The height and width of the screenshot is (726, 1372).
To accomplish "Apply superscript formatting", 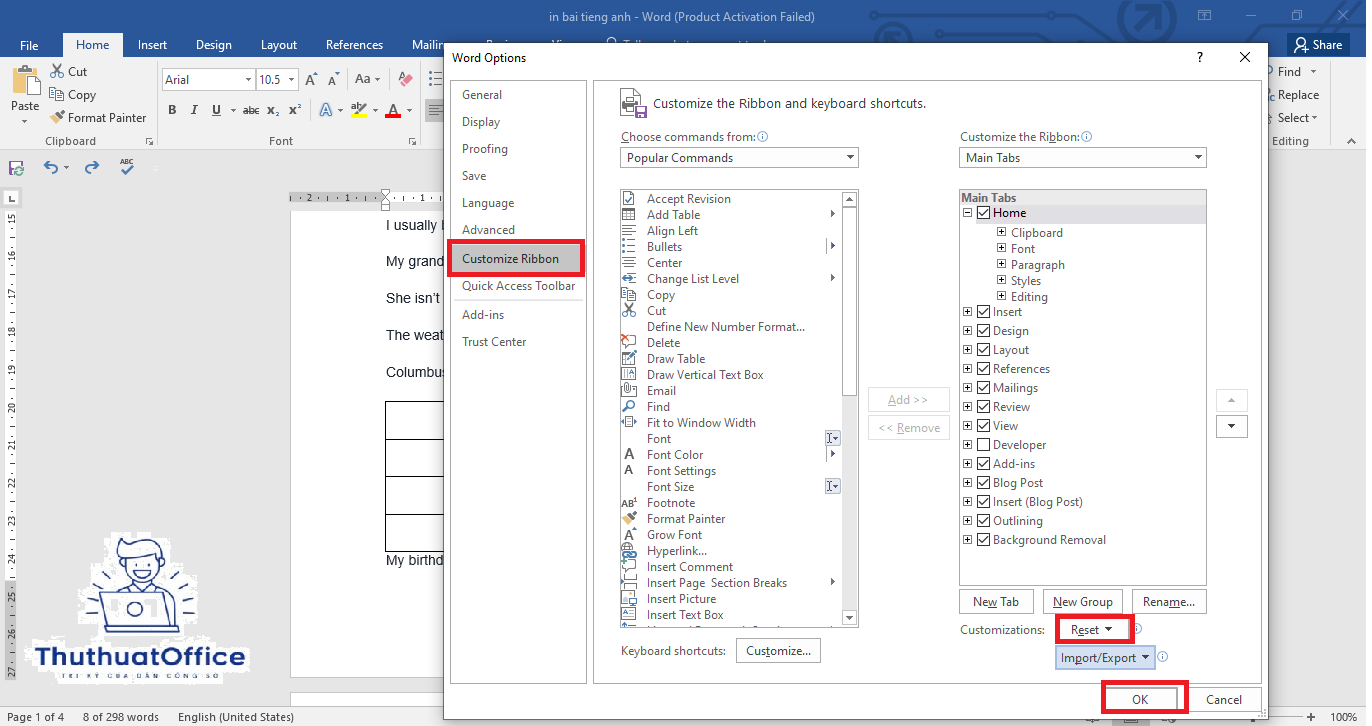I will click(x=294, y=110).
